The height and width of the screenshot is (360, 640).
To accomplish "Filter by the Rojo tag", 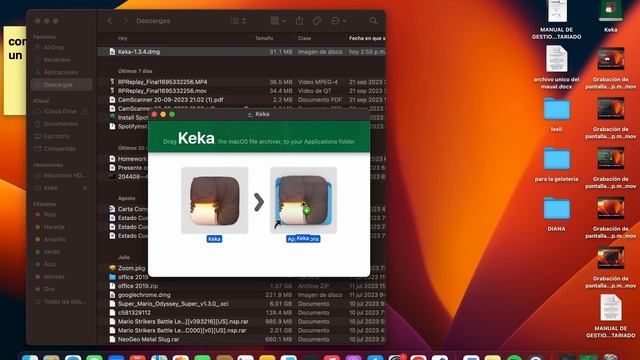I will tap(49, 214).
